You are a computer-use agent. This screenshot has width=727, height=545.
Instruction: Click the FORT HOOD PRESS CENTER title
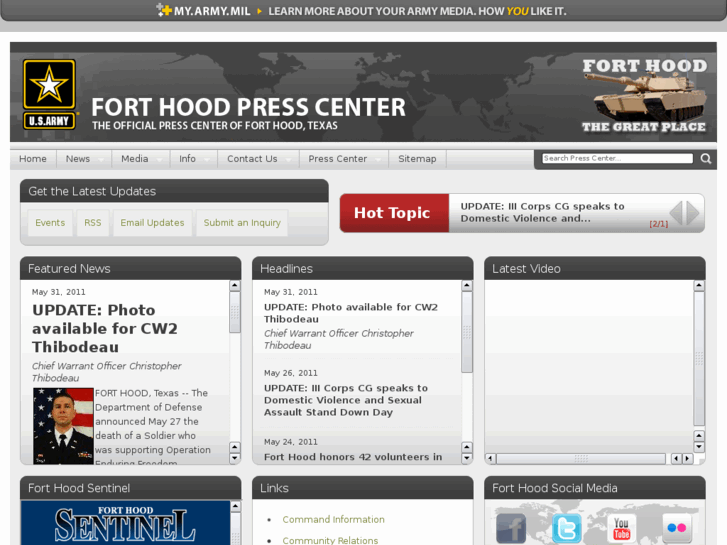pyautogui.click(x=248, y=107)
